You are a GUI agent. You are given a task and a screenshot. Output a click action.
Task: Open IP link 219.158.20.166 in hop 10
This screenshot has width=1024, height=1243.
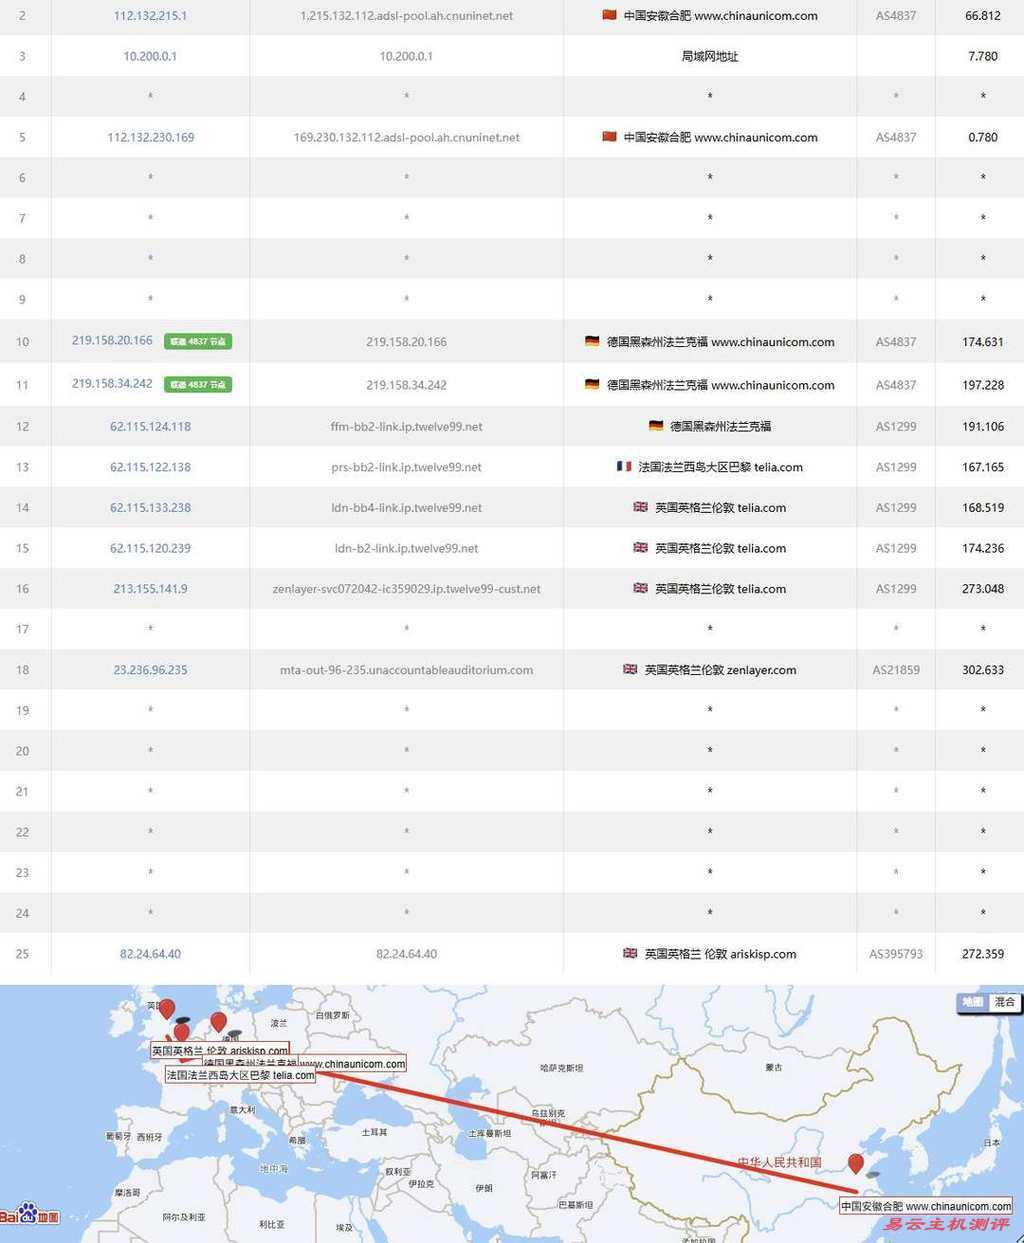click(112, 341)
